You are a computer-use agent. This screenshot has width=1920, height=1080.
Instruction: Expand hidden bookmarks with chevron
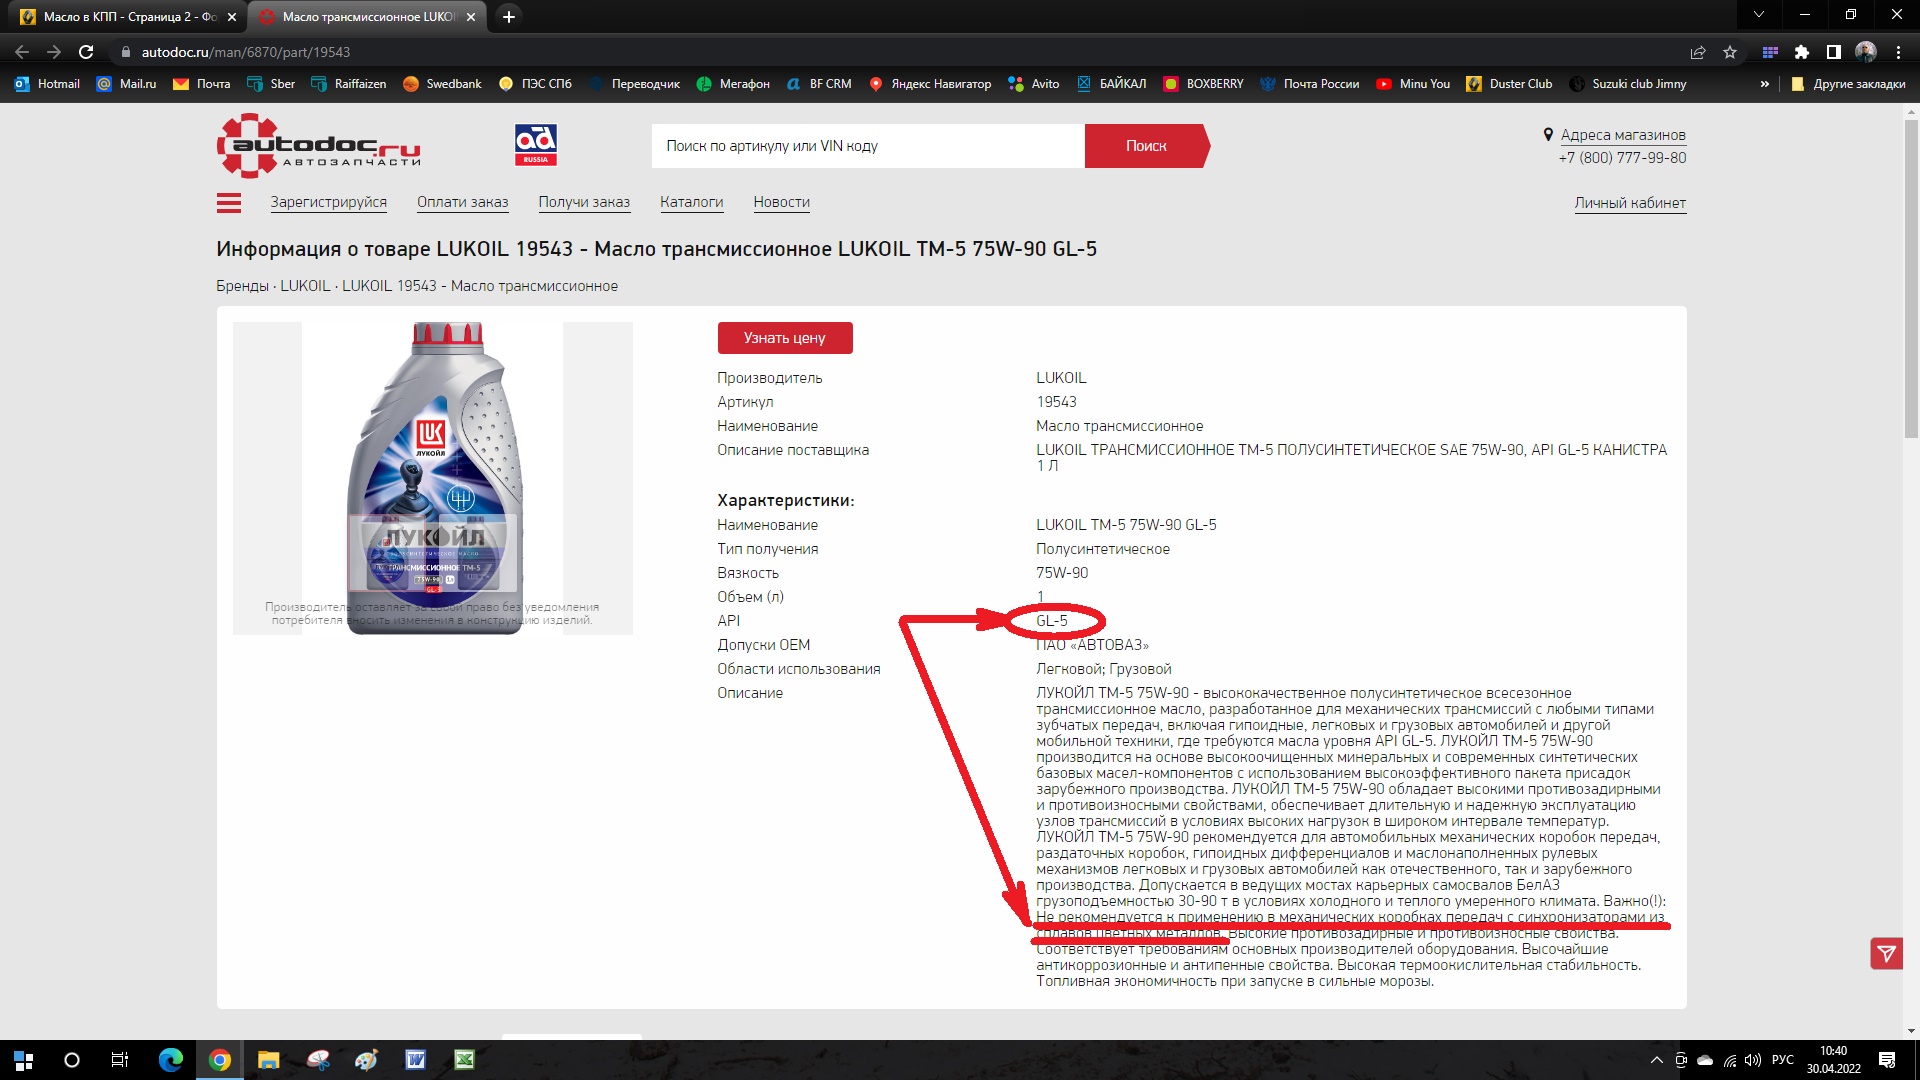(1765, 84)
